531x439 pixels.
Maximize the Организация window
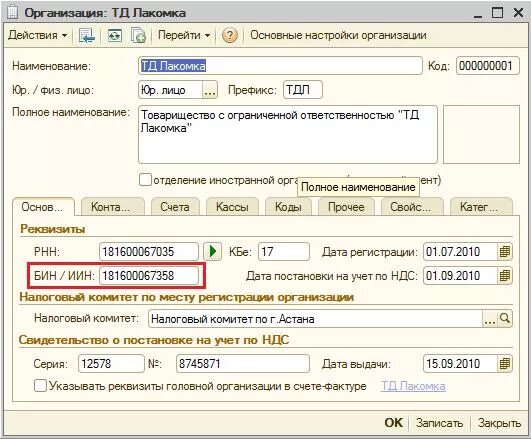[497, 13]
